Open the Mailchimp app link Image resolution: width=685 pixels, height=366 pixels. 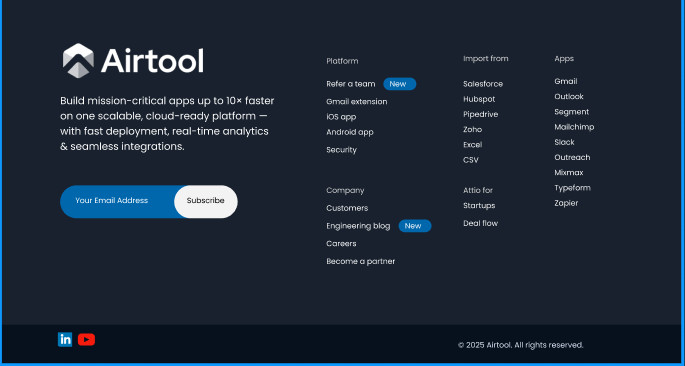tap(574, 127)
